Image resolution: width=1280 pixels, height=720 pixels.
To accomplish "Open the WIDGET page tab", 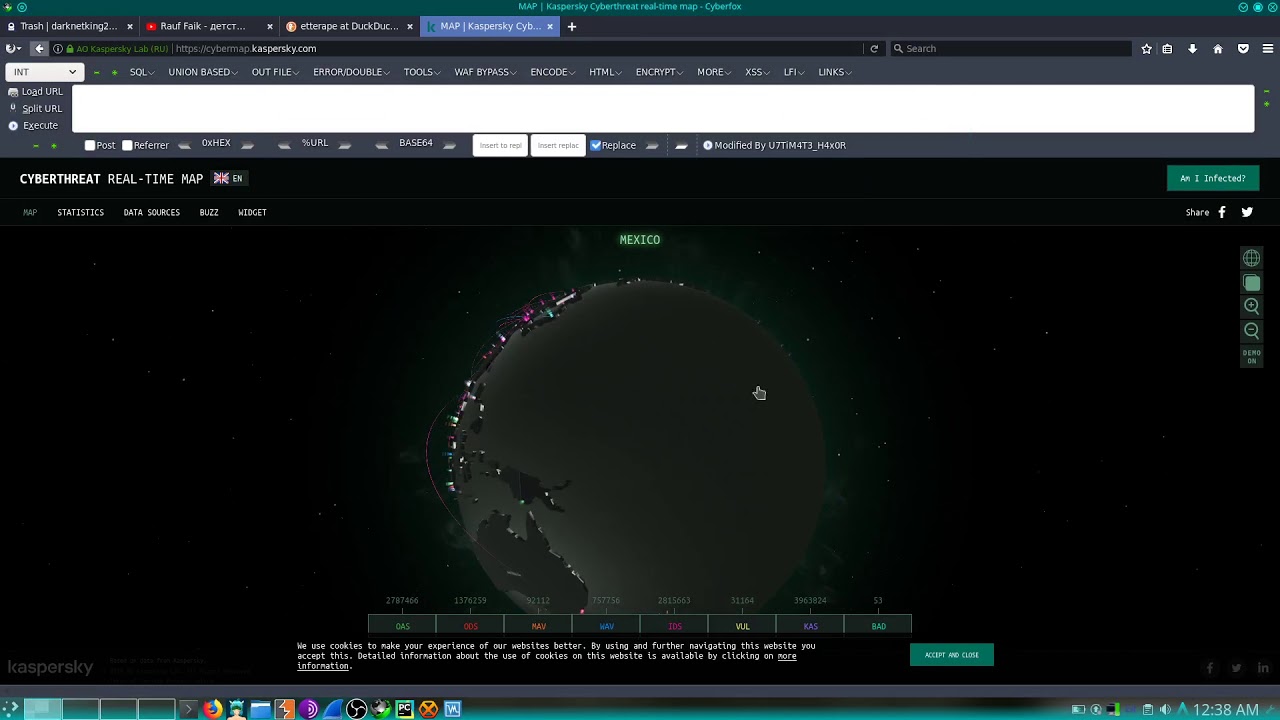I will [x=252, y=212].
